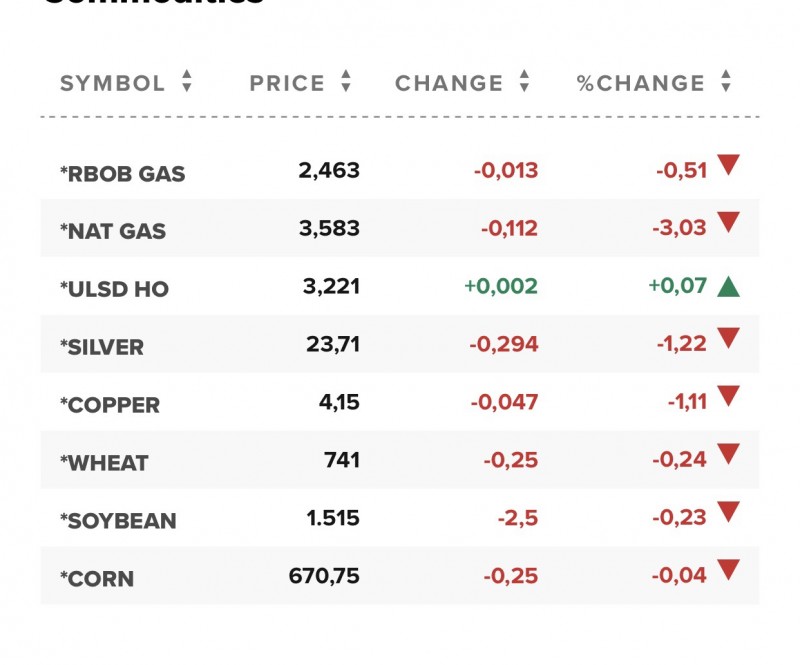Sort the table by PRICE header
This screenshot has width=800, height=665.
[287, 83]
